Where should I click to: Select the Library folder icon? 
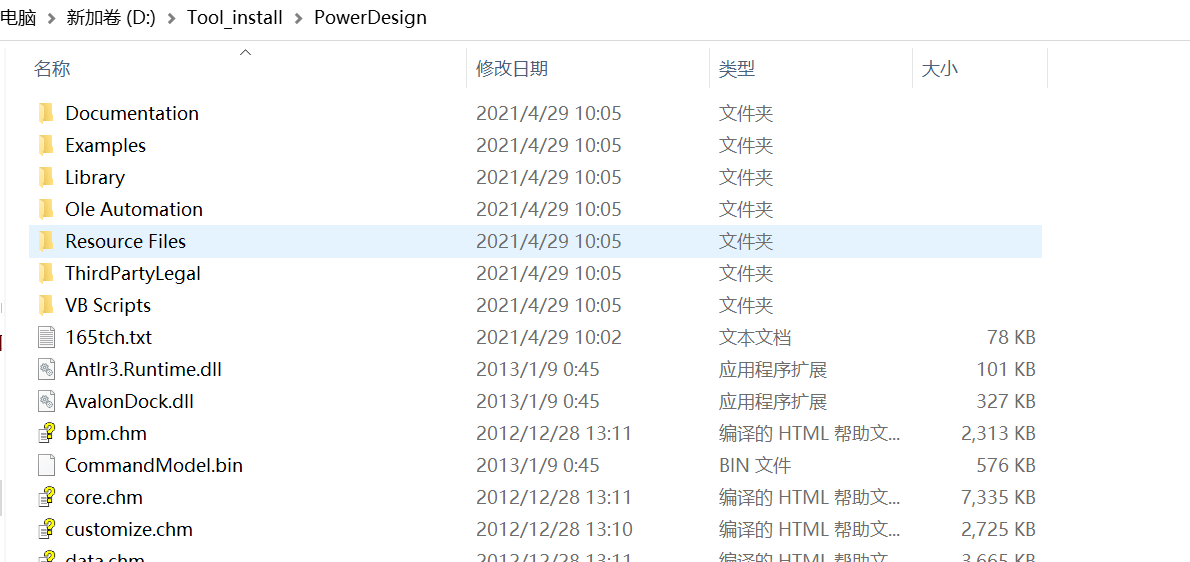tap(46, 177)
